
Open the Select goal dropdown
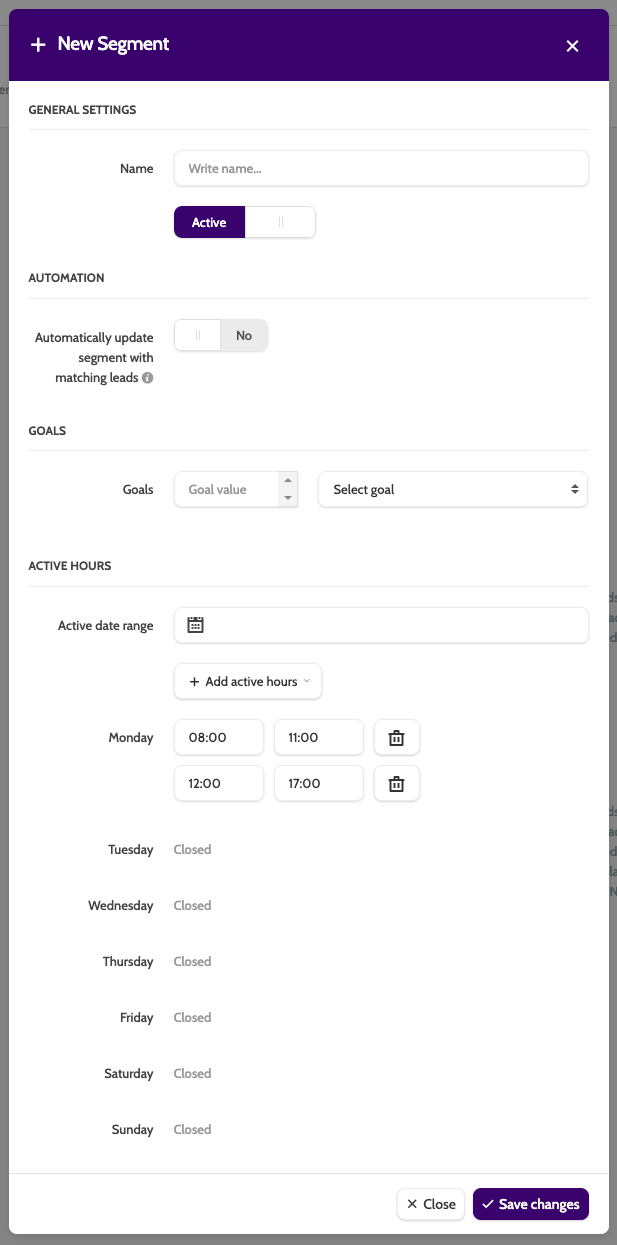point(452,490)
